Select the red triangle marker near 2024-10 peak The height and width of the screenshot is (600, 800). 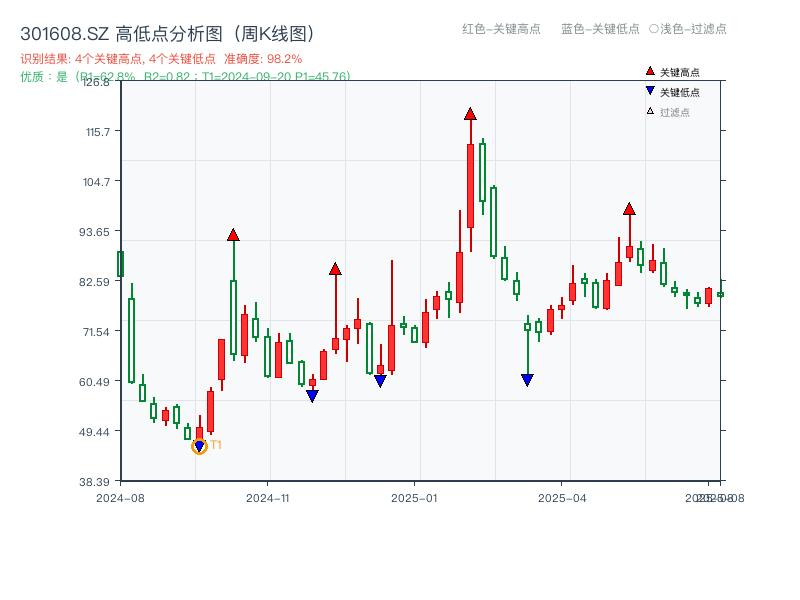coord(233,235)
